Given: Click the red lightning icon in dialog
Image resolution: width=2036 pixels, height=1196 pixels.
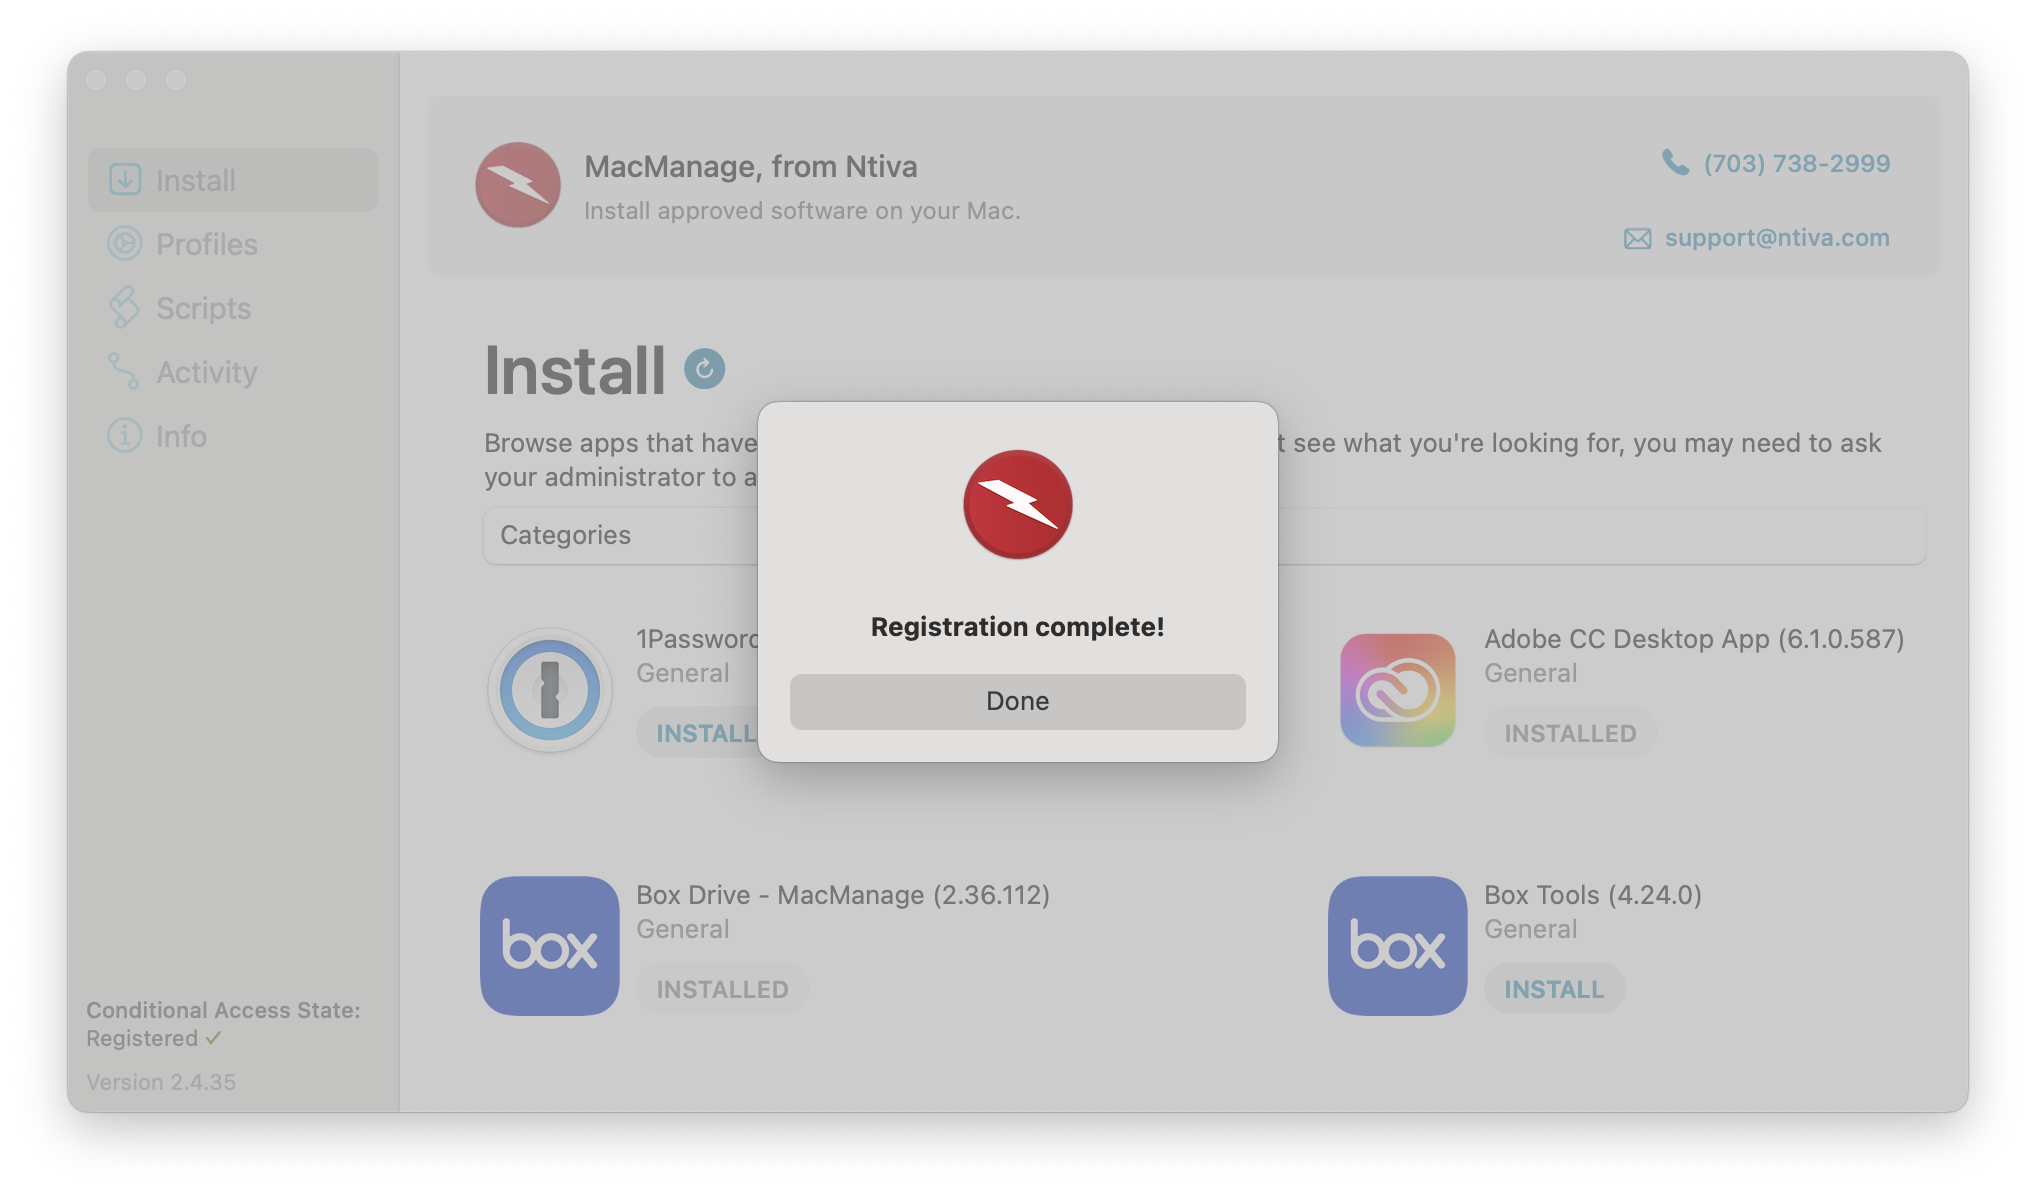Looking at the screenshot, I should (1017, 504).
